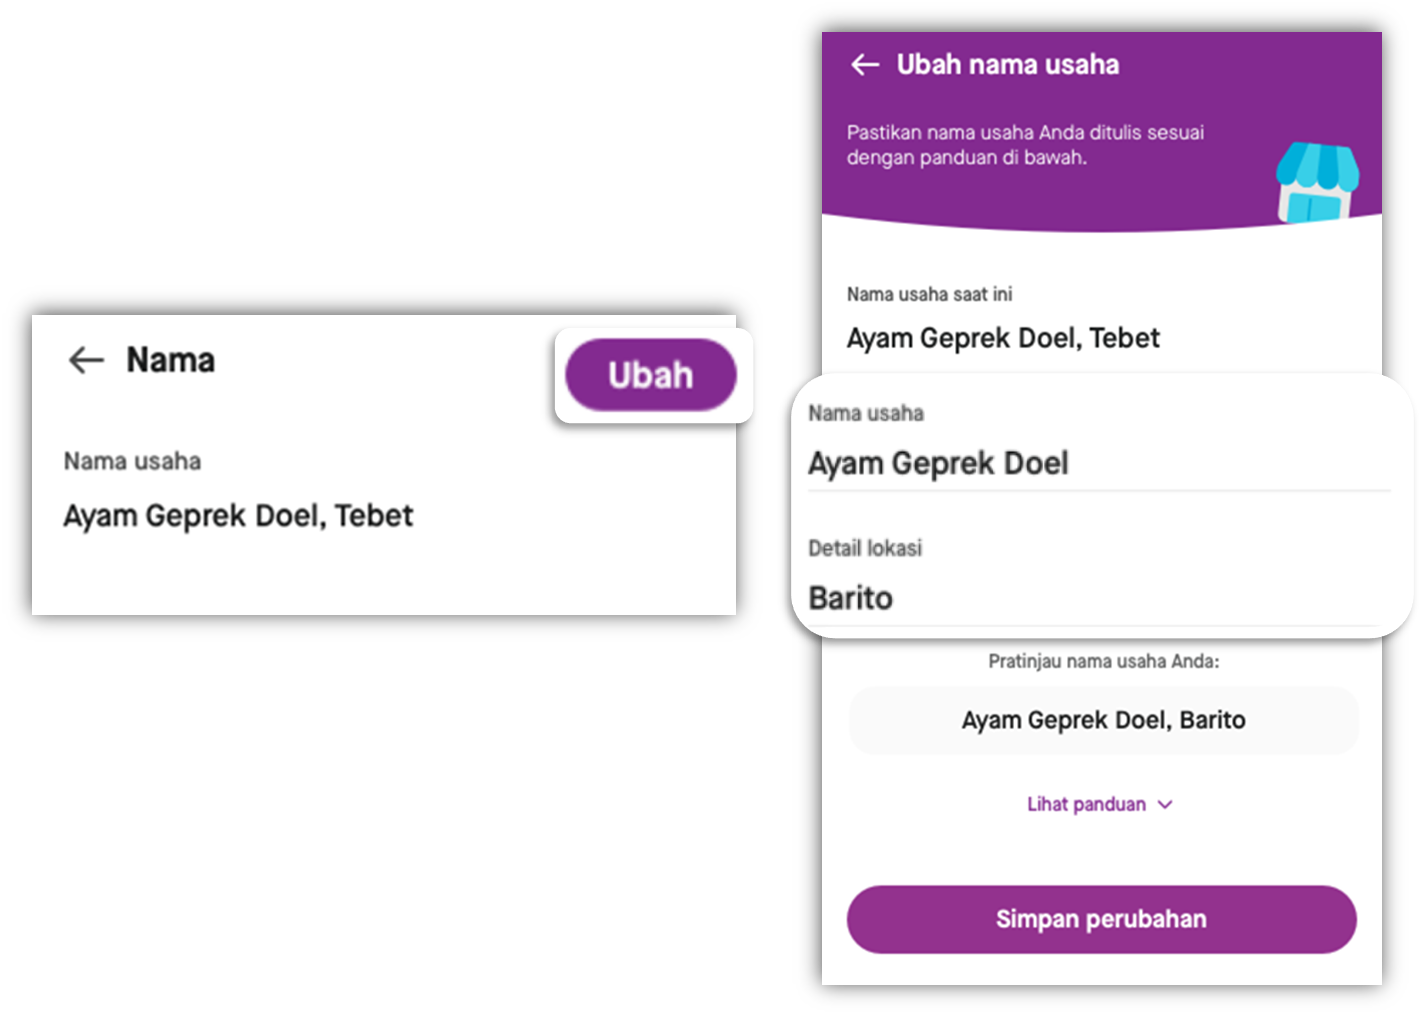The image size is (1424, 1017).
Task: Click the Ubah nama usaha header title
Action: click(x=1007, y=65)
